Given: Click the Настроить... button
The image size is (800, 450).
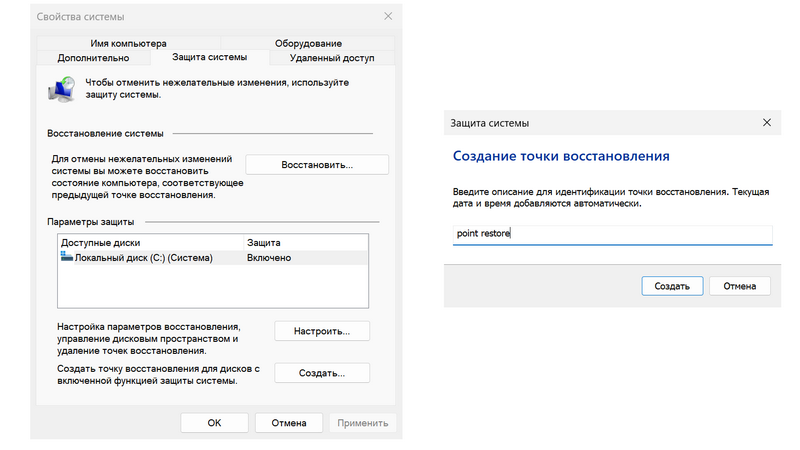Looking at the screenshot, I should click(321, 331).
